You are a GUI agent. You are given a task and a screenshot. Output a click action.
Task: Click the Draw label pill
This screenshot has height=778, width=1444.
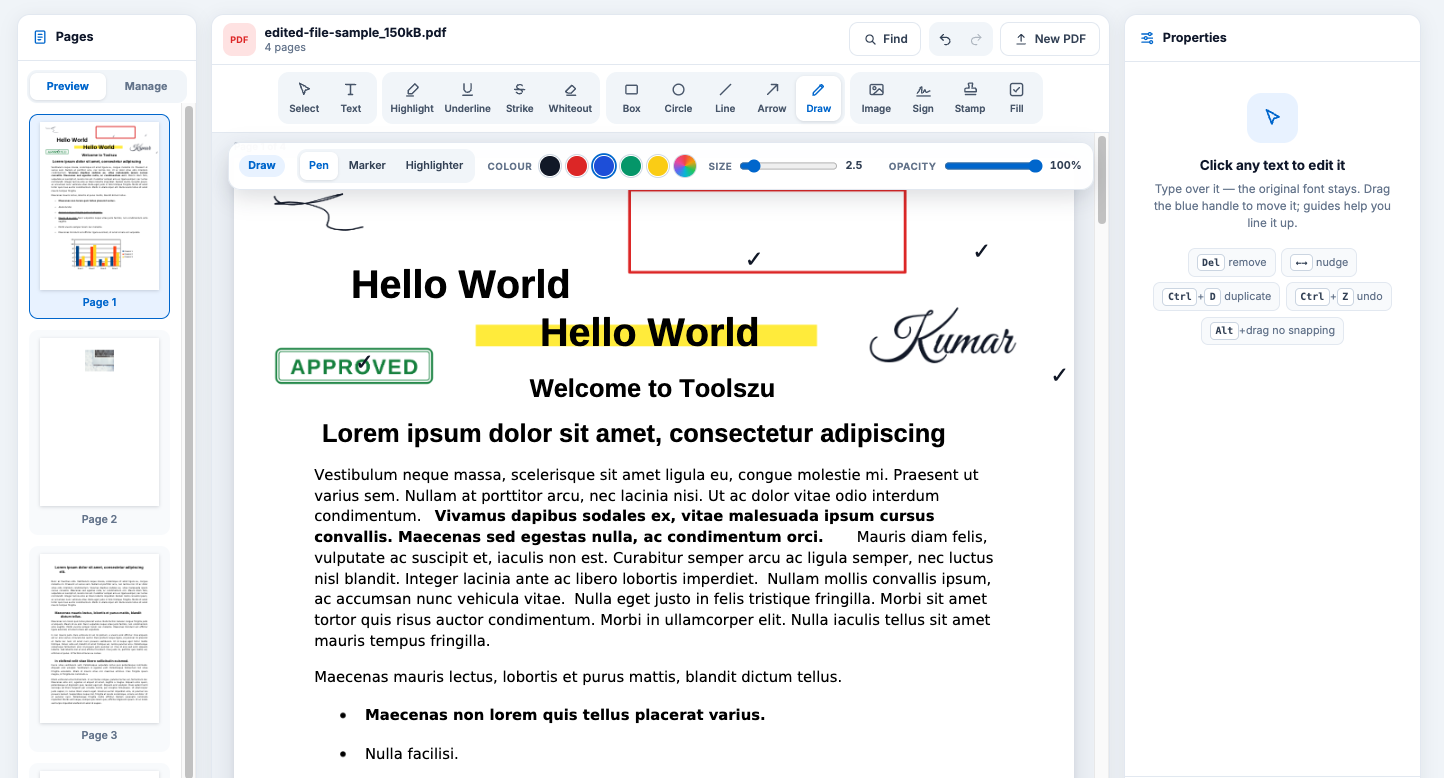(x=262, y=166)
